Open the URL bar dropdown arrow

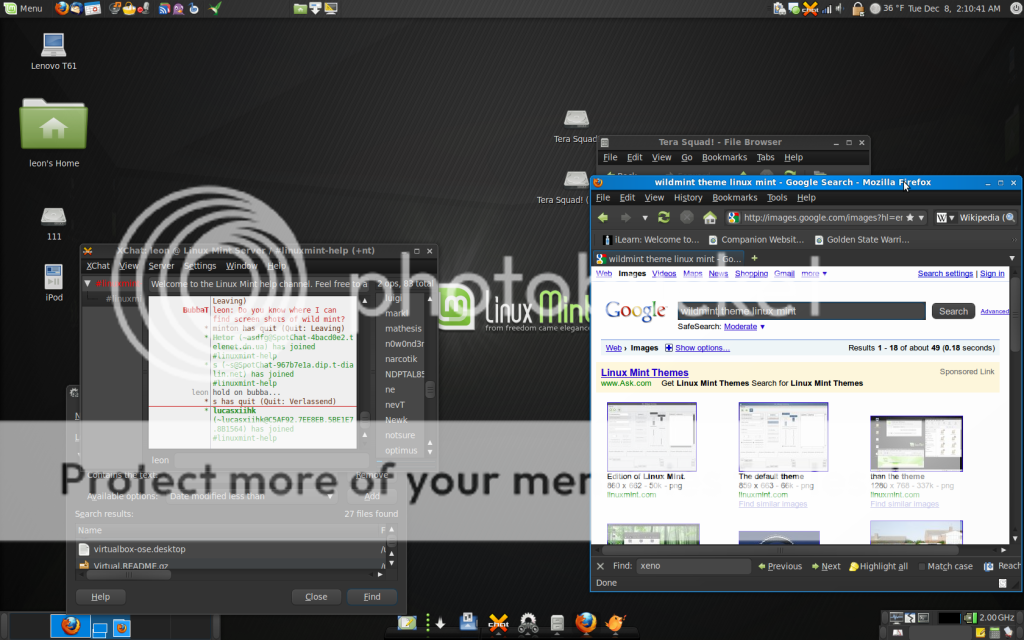coord(921,217)
